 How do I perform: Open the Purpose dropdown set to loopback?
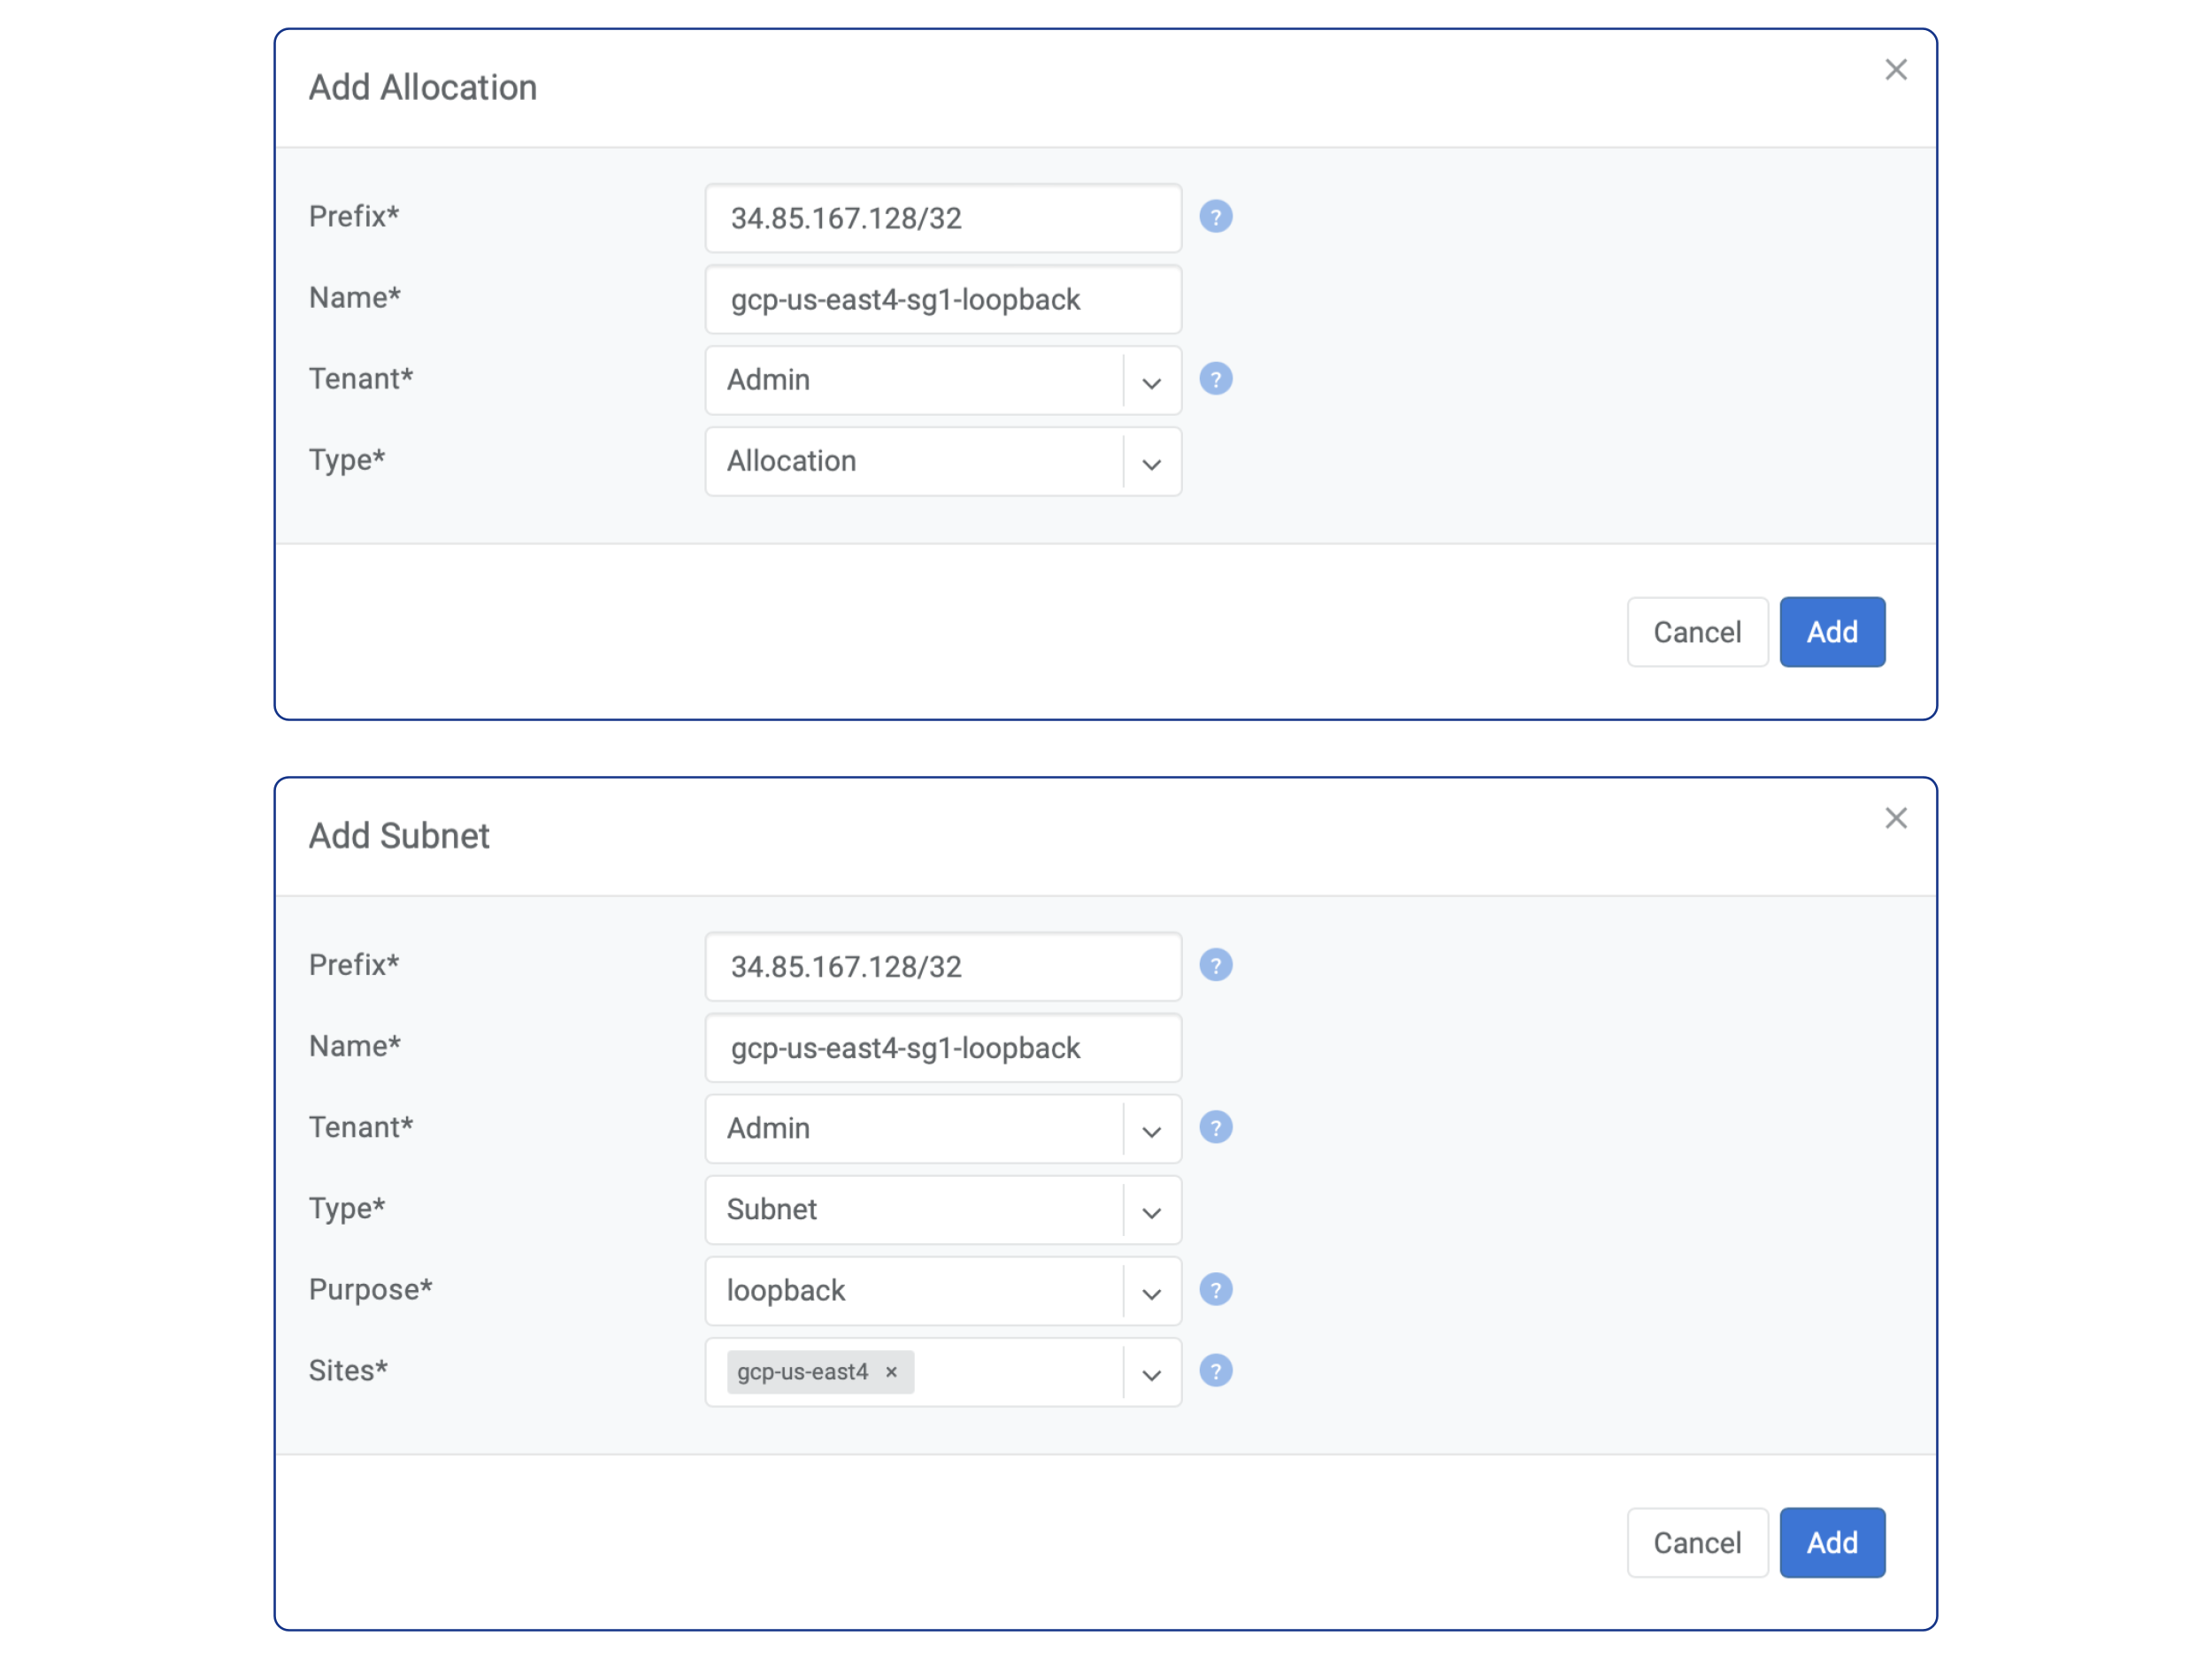pos(1151,1291)
